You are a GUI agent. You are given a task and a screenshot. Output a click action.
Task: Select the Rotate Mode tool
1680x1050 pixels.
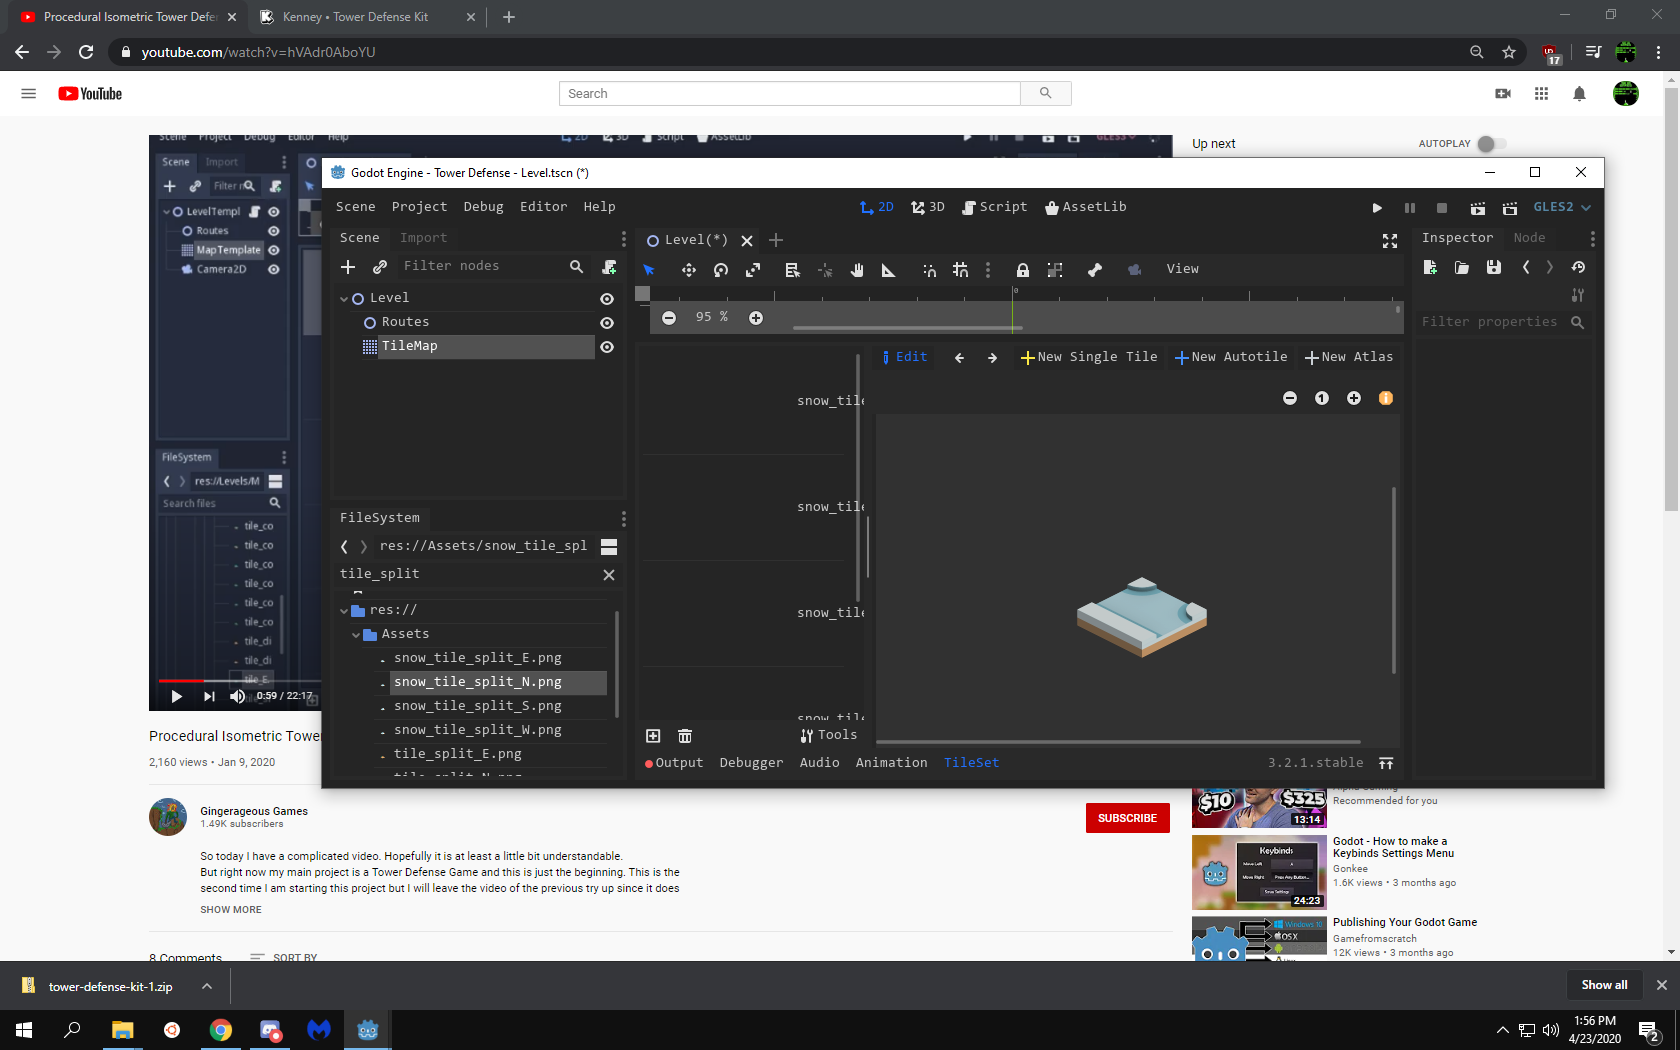coord(720,269)
